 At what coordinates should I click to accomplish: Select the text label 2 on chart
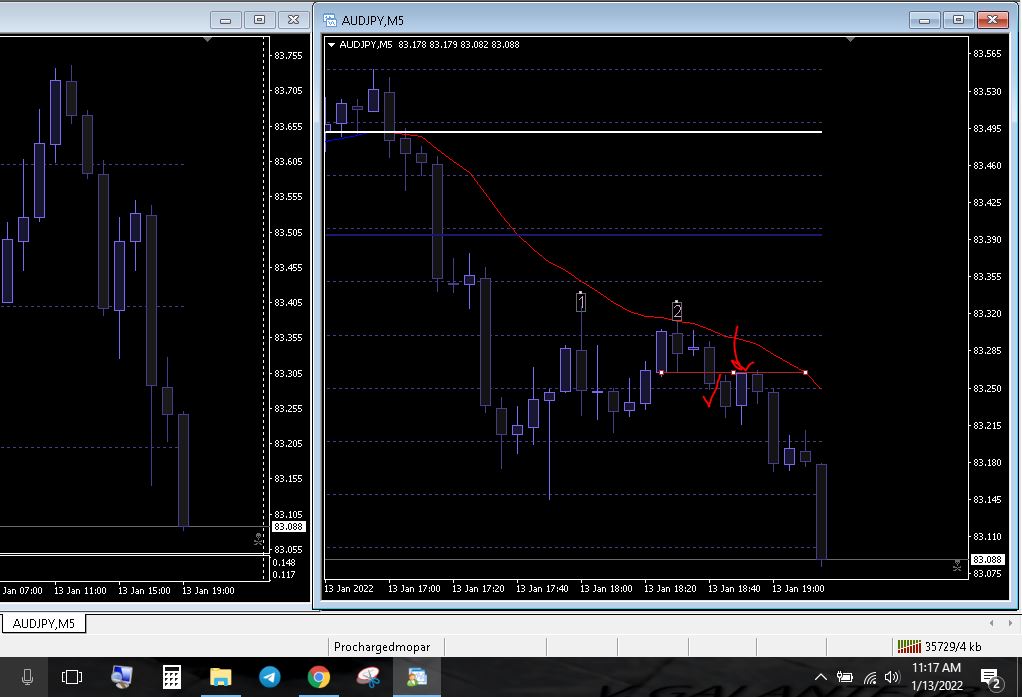tap(677, 311)
